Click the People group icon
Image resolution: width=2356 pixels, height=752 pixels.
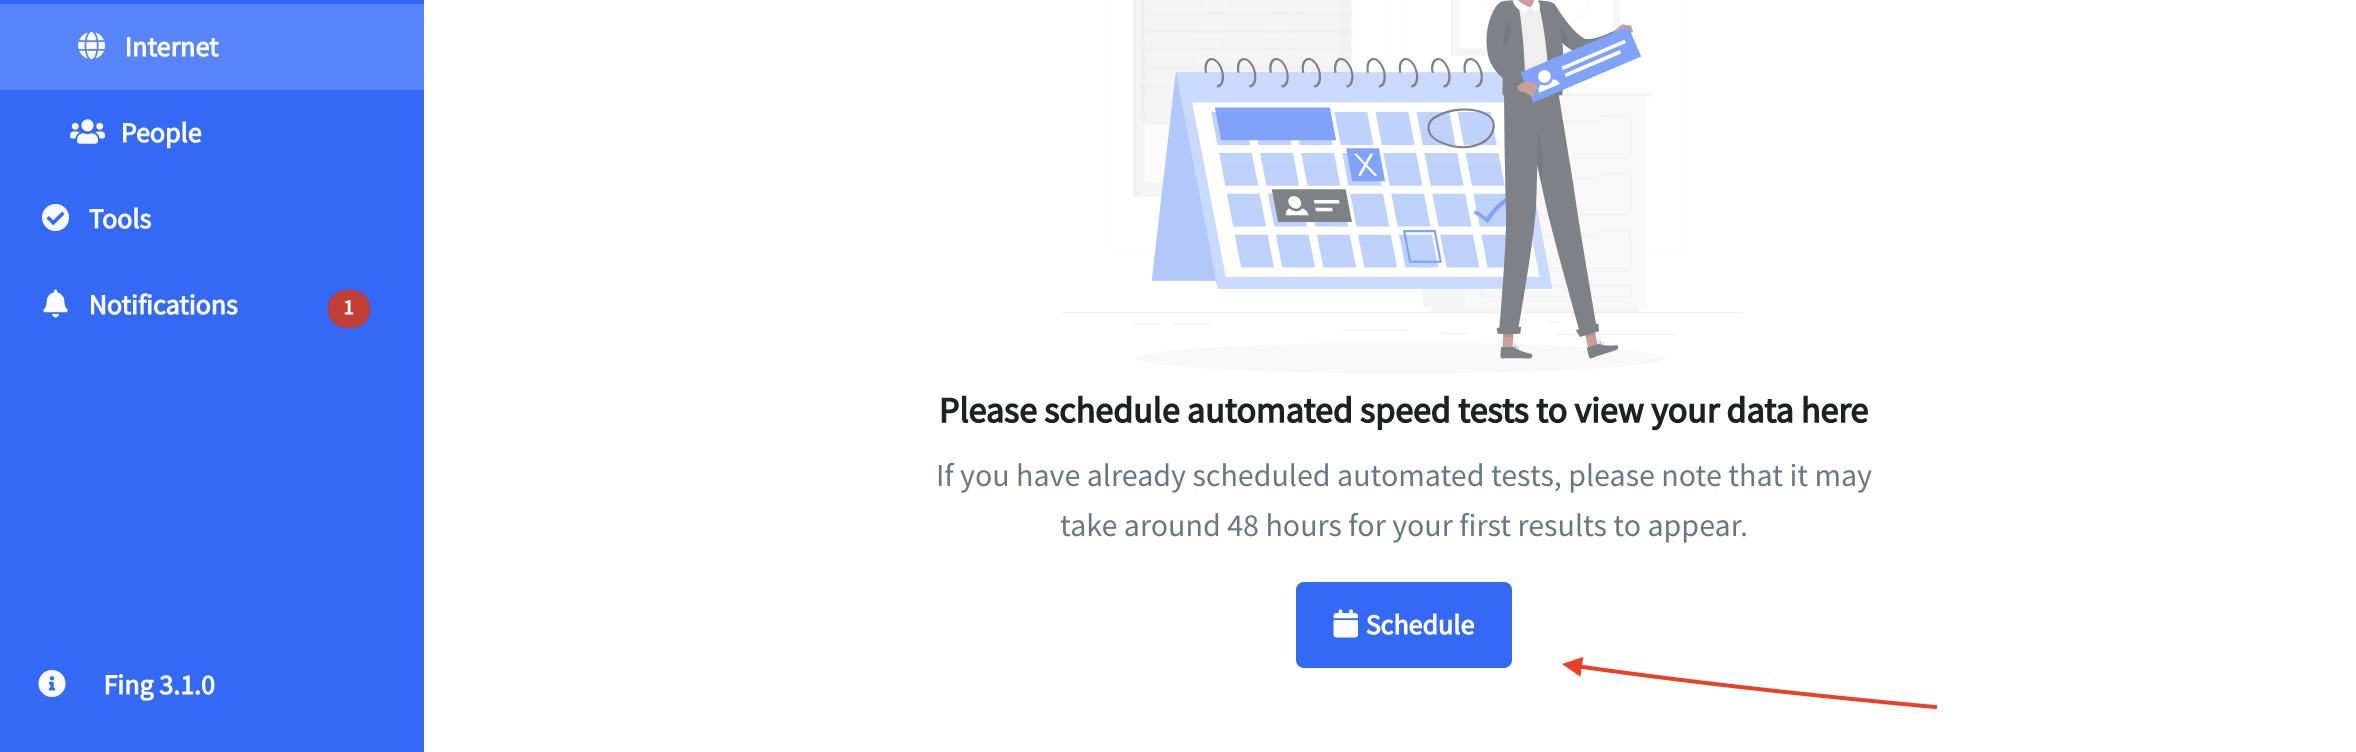click(87, 132)
